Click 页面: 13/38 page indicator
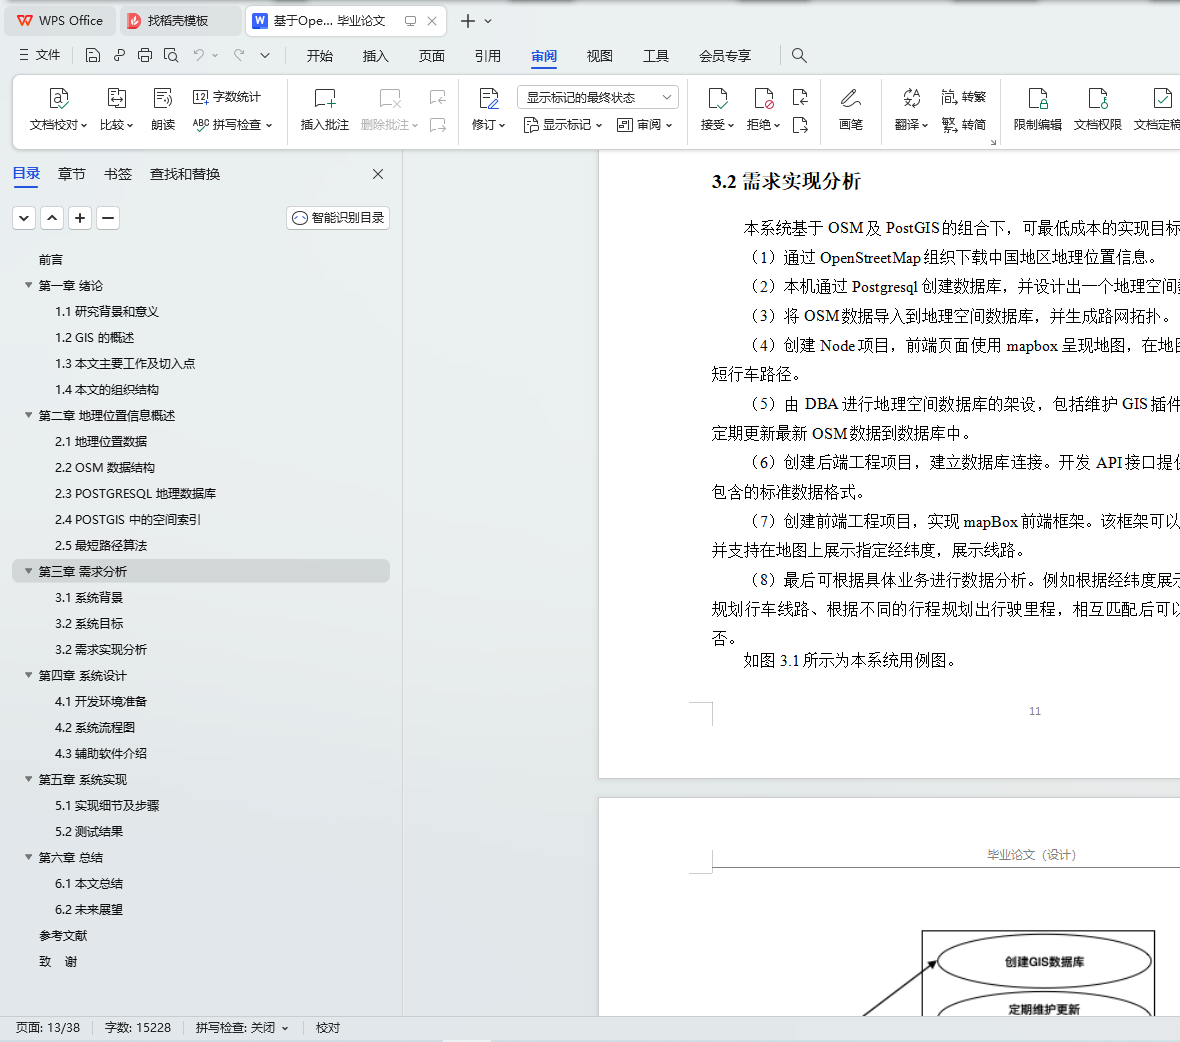 48,1028
